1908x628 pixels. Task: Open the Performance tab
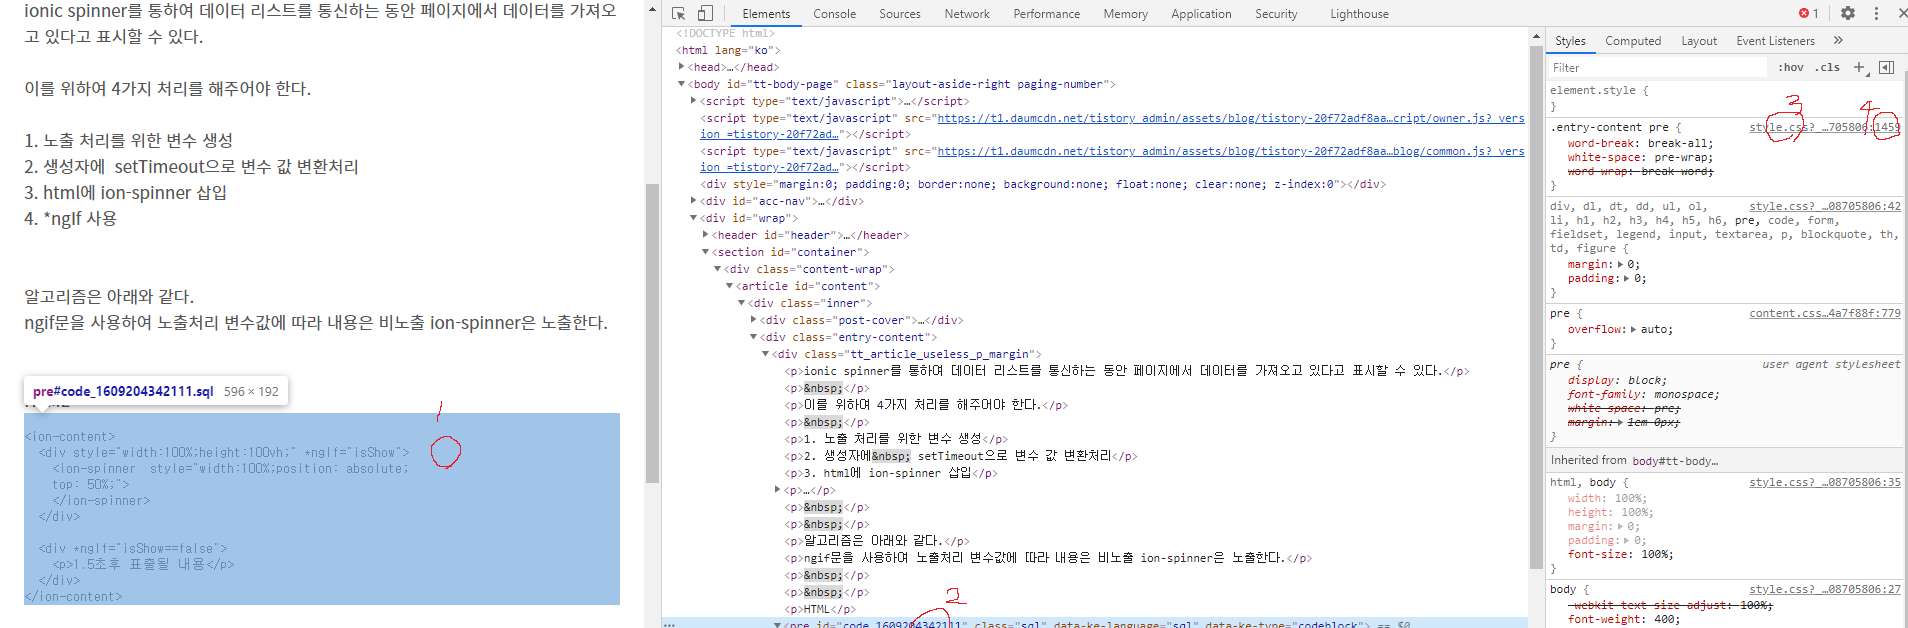click(x=1046, y=14)
